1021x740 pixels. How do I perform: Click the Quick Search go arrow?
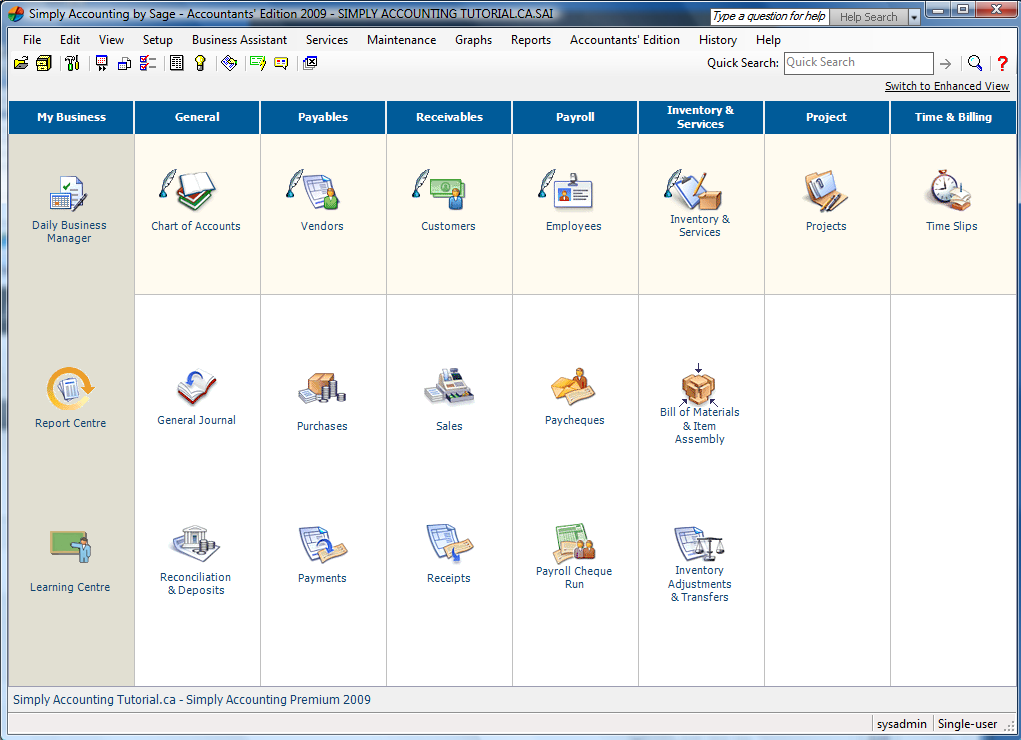945,63
